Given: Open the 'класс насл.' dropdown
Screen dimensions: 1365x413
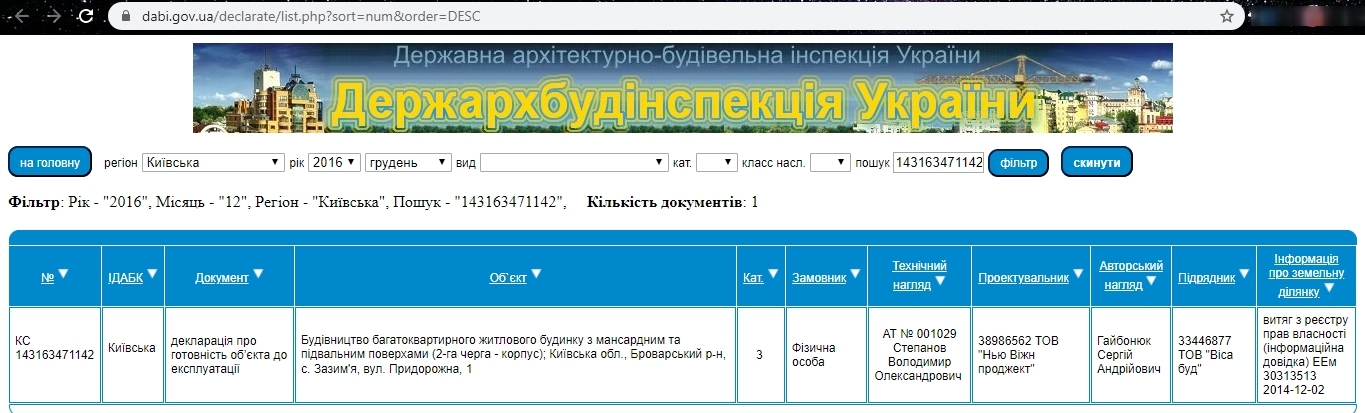Looking at the screenshot, I should pos(830,162).
